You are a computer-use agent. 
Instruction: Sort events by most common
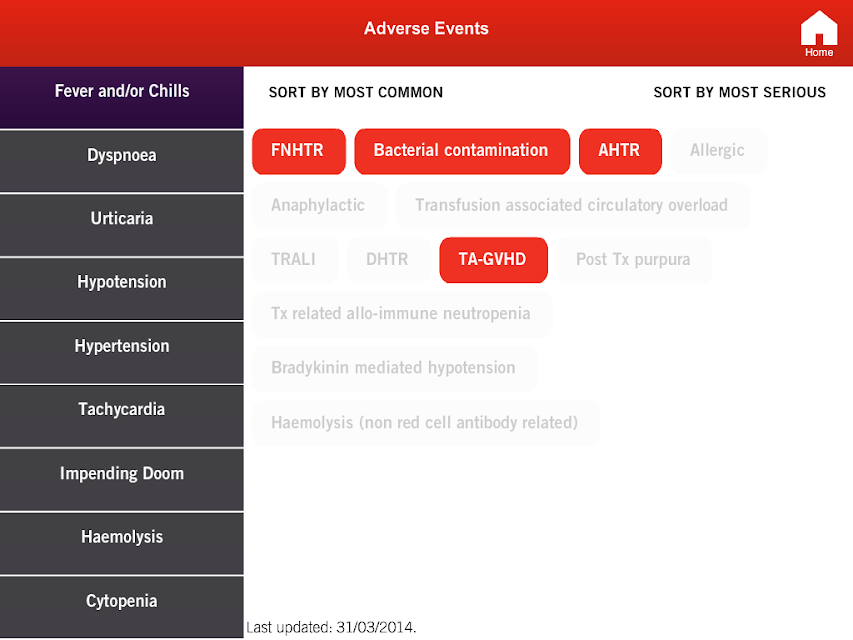click(356, 93)
